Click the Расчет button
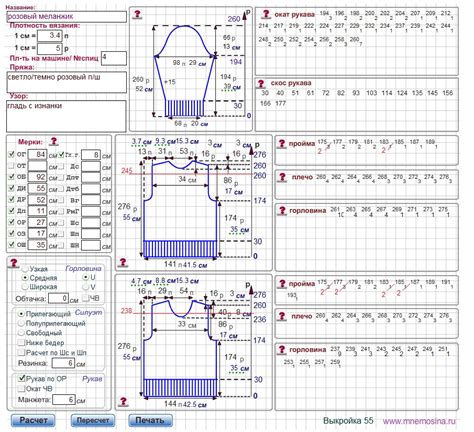Screen dimensions: 474x432 33,420
